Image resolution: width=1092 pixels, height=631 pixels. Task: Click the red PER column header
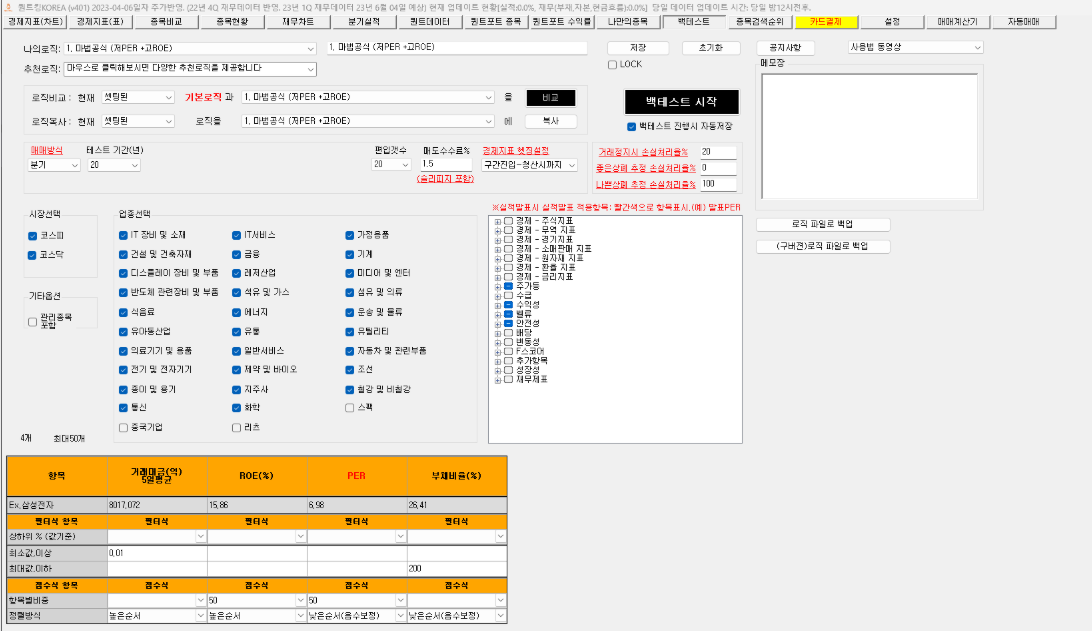(x=357, y=476)
